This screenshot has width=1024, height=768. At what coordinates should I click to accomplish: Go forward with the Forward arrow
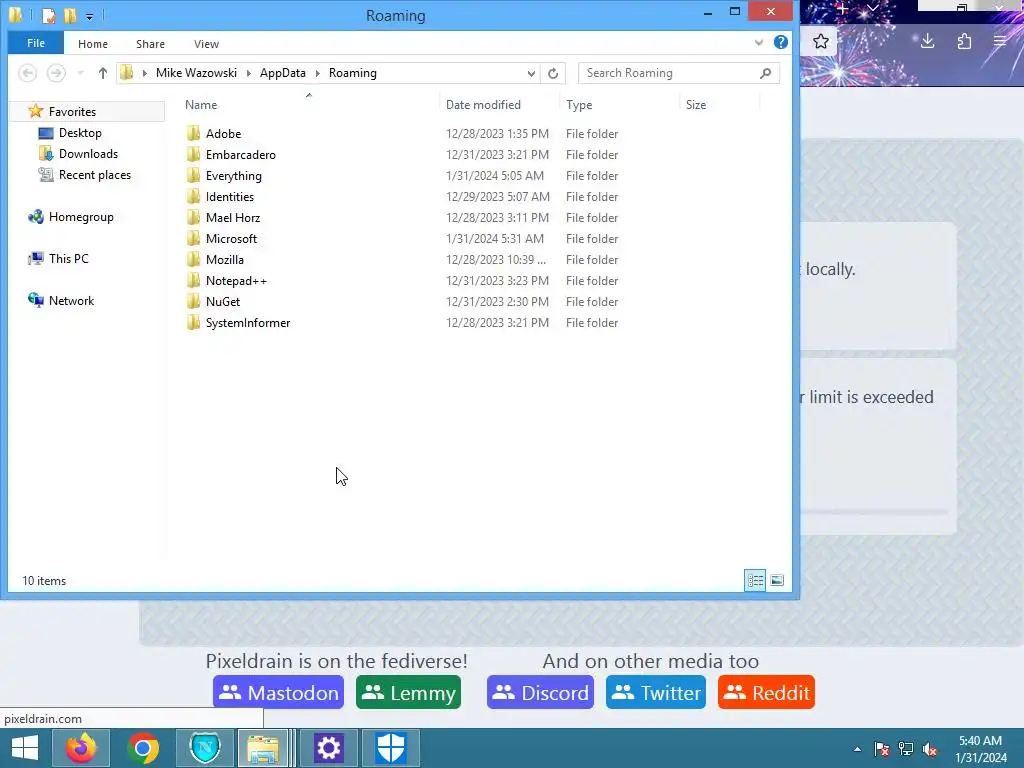click(x=56, y=73)
